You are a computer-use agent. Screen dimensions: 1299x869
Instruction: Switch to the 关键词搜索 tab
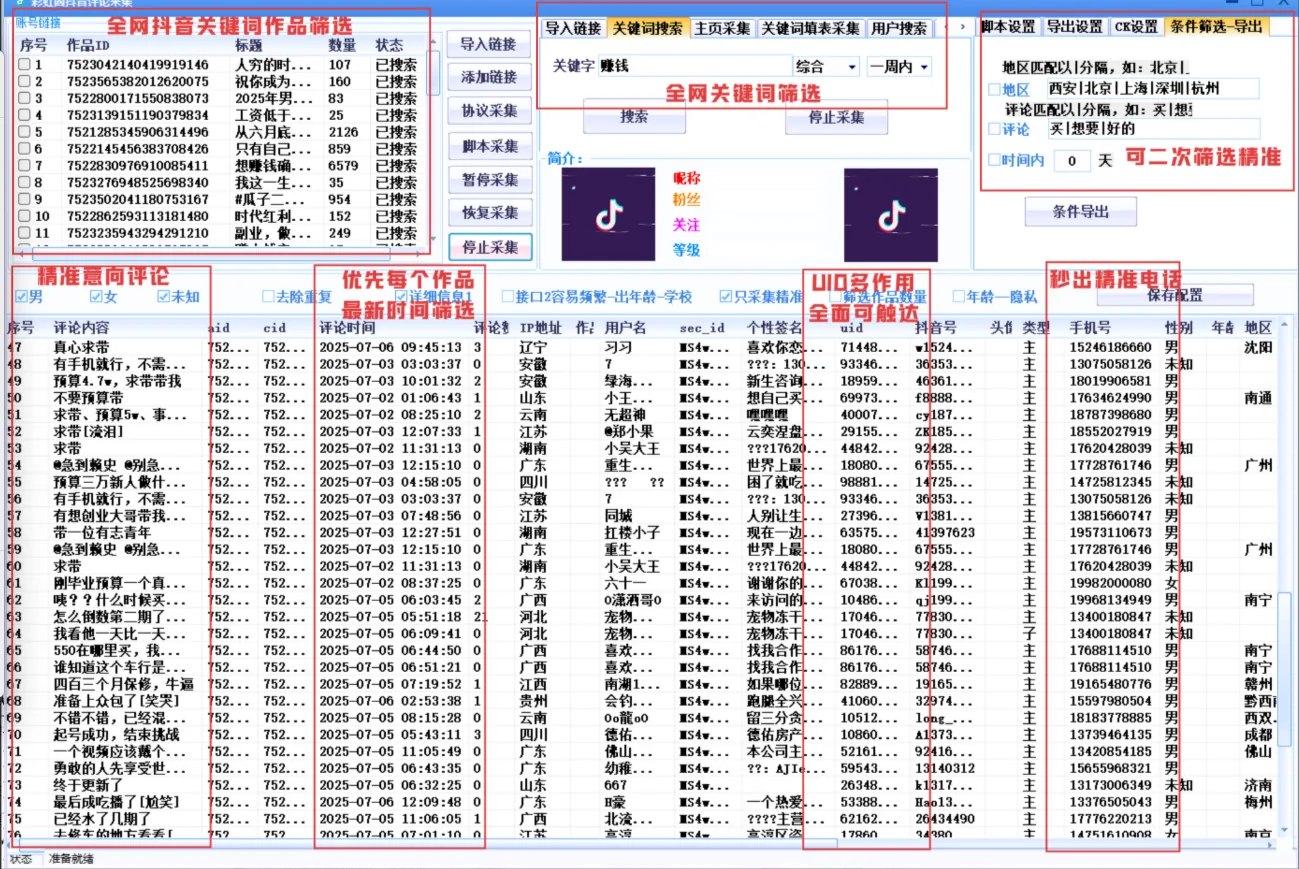coord(647,28)
